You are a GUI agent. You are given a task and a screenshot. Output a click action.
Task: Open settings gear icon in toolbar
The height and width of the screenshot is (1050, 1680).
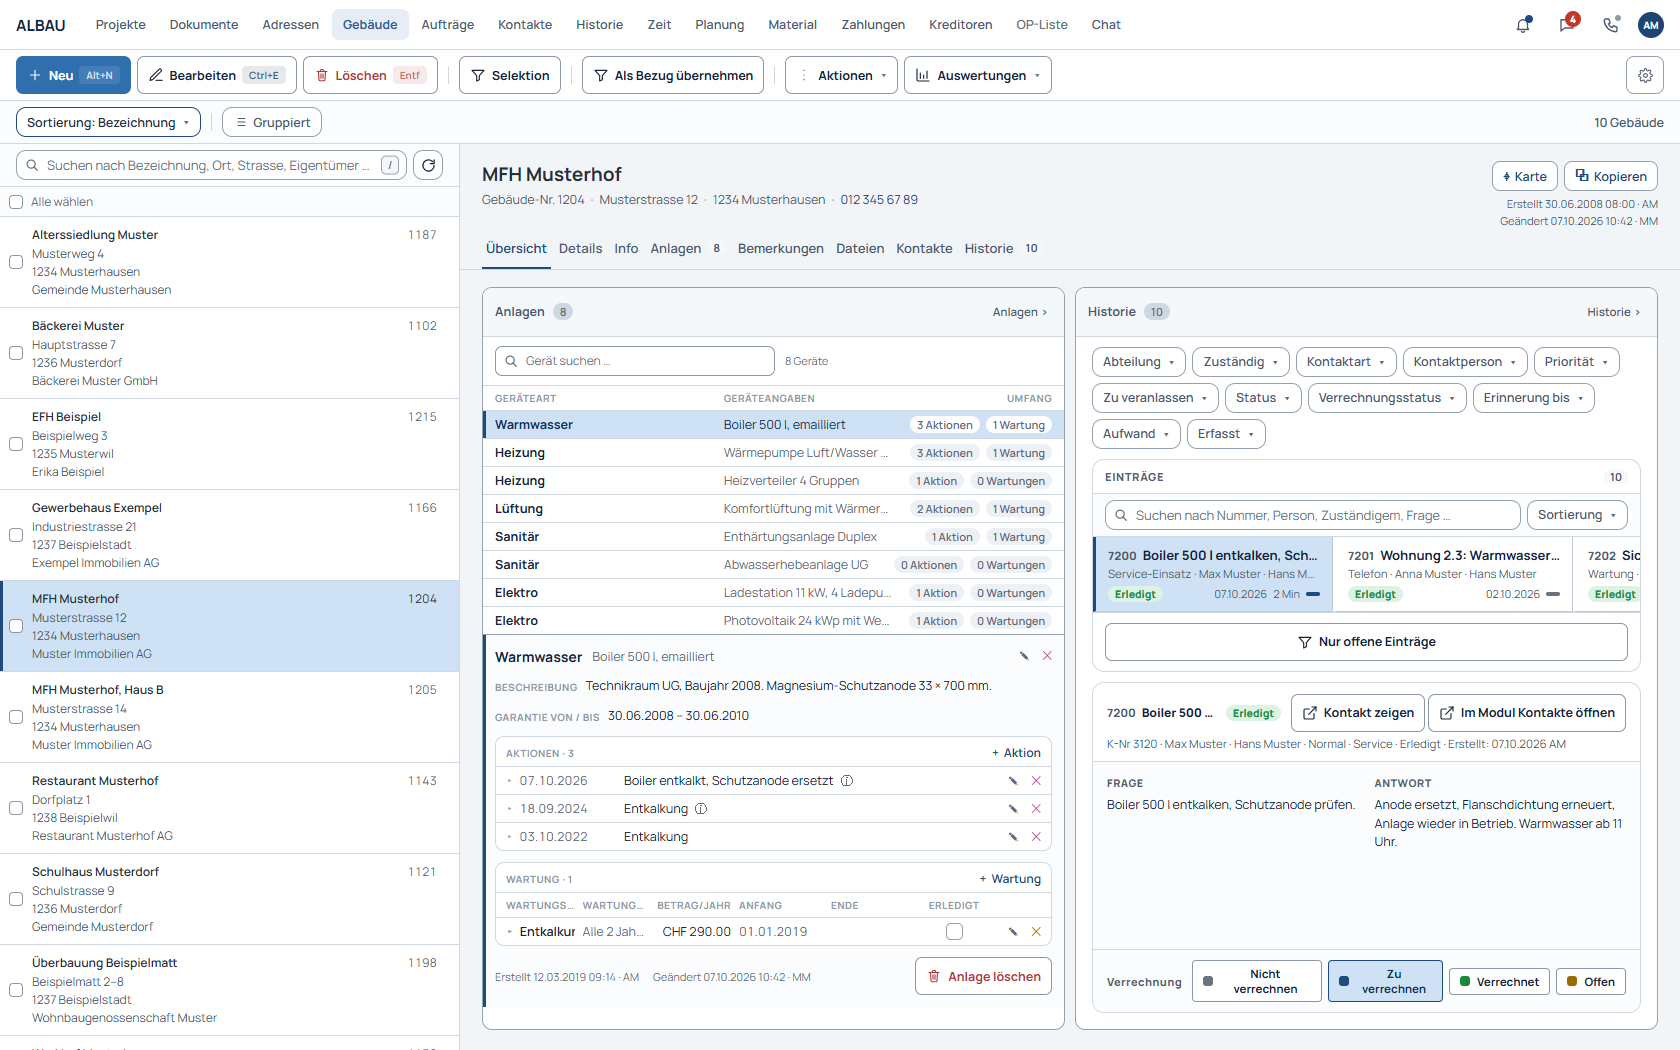[1645, 75]
